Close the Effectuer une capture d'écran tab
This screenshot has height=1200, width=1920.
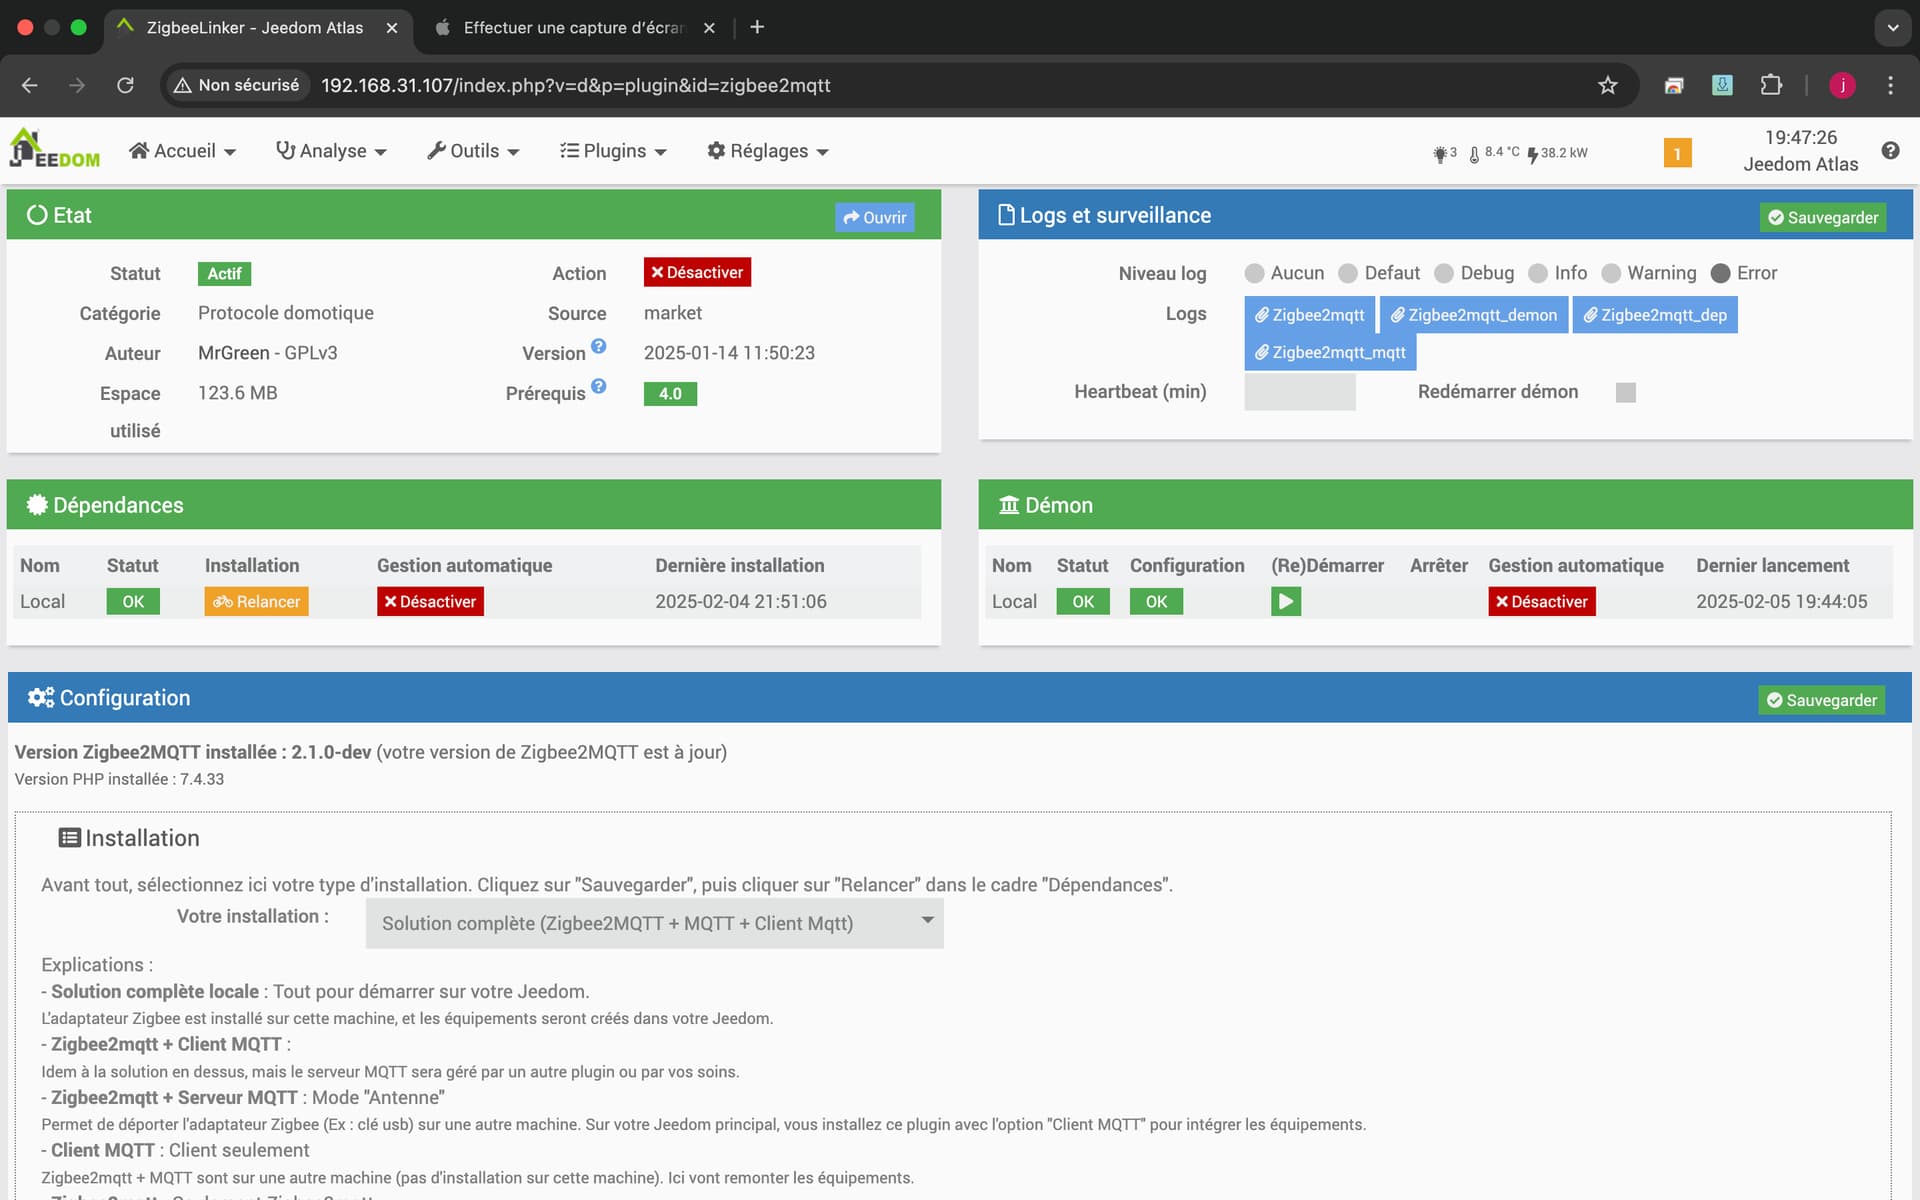tap(709, 28)
